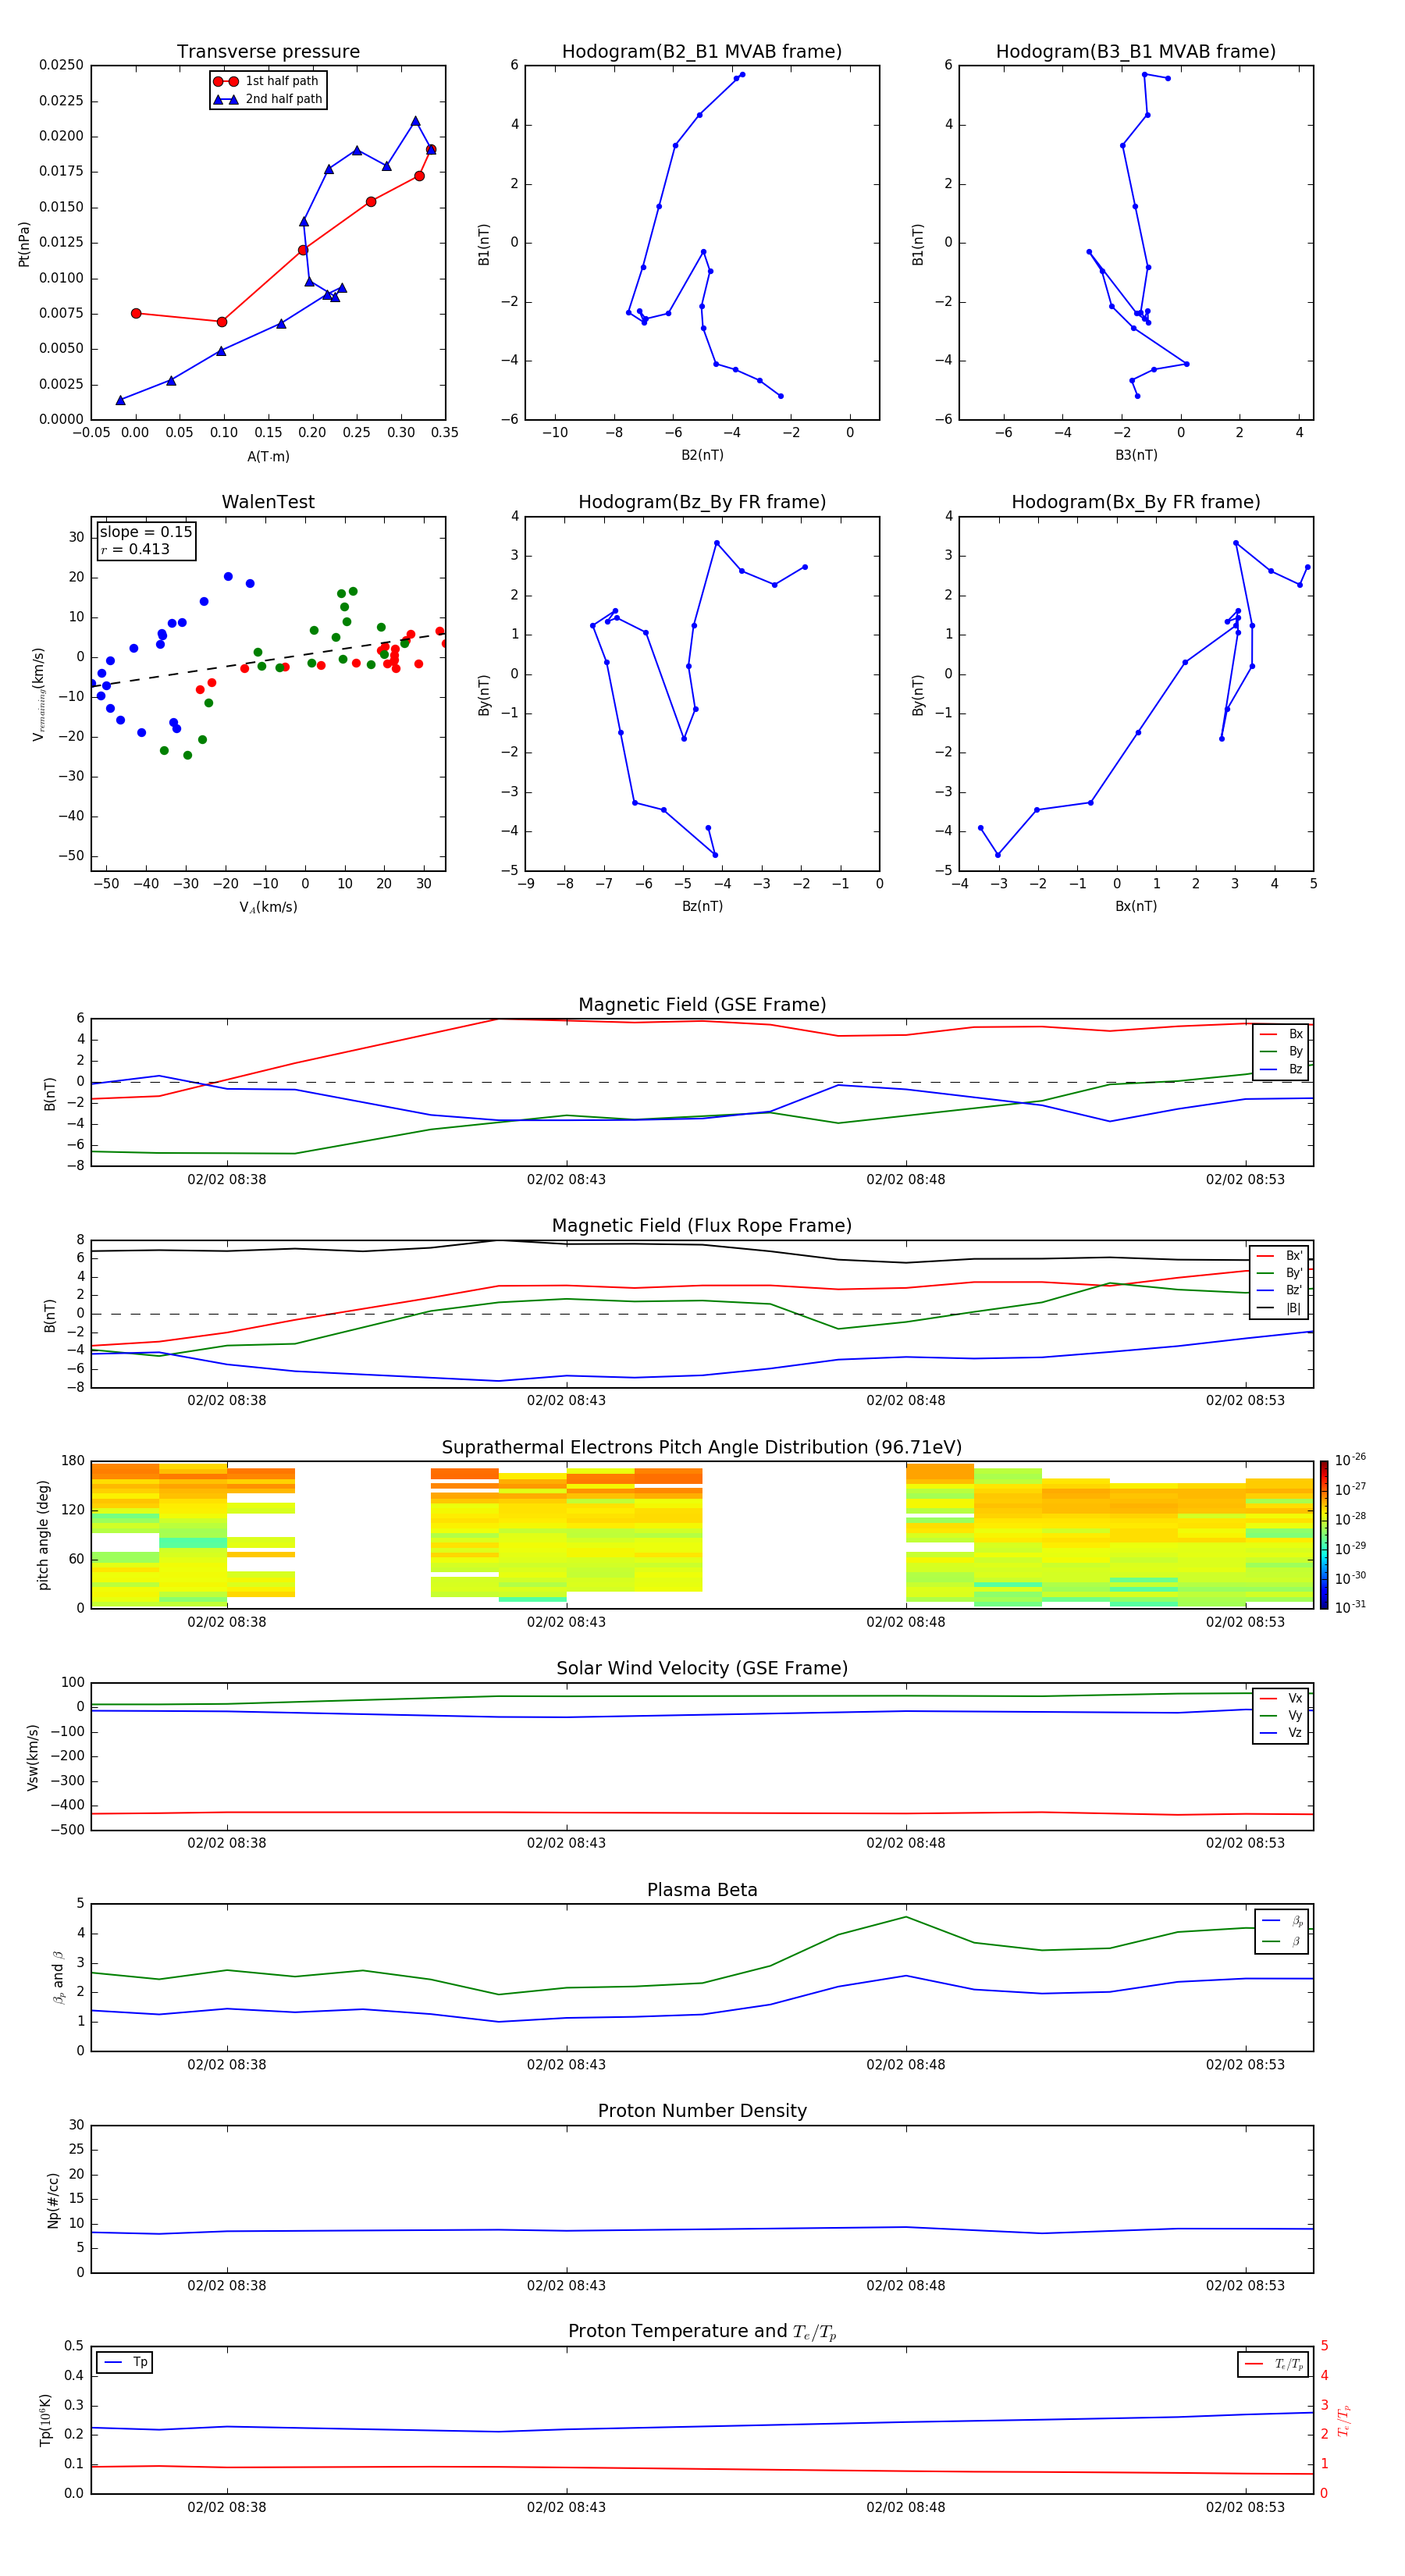Click the "Bx(nT)" x-axis label
This screenshot has height=2576, width=1405.
tap(1136, 906)
